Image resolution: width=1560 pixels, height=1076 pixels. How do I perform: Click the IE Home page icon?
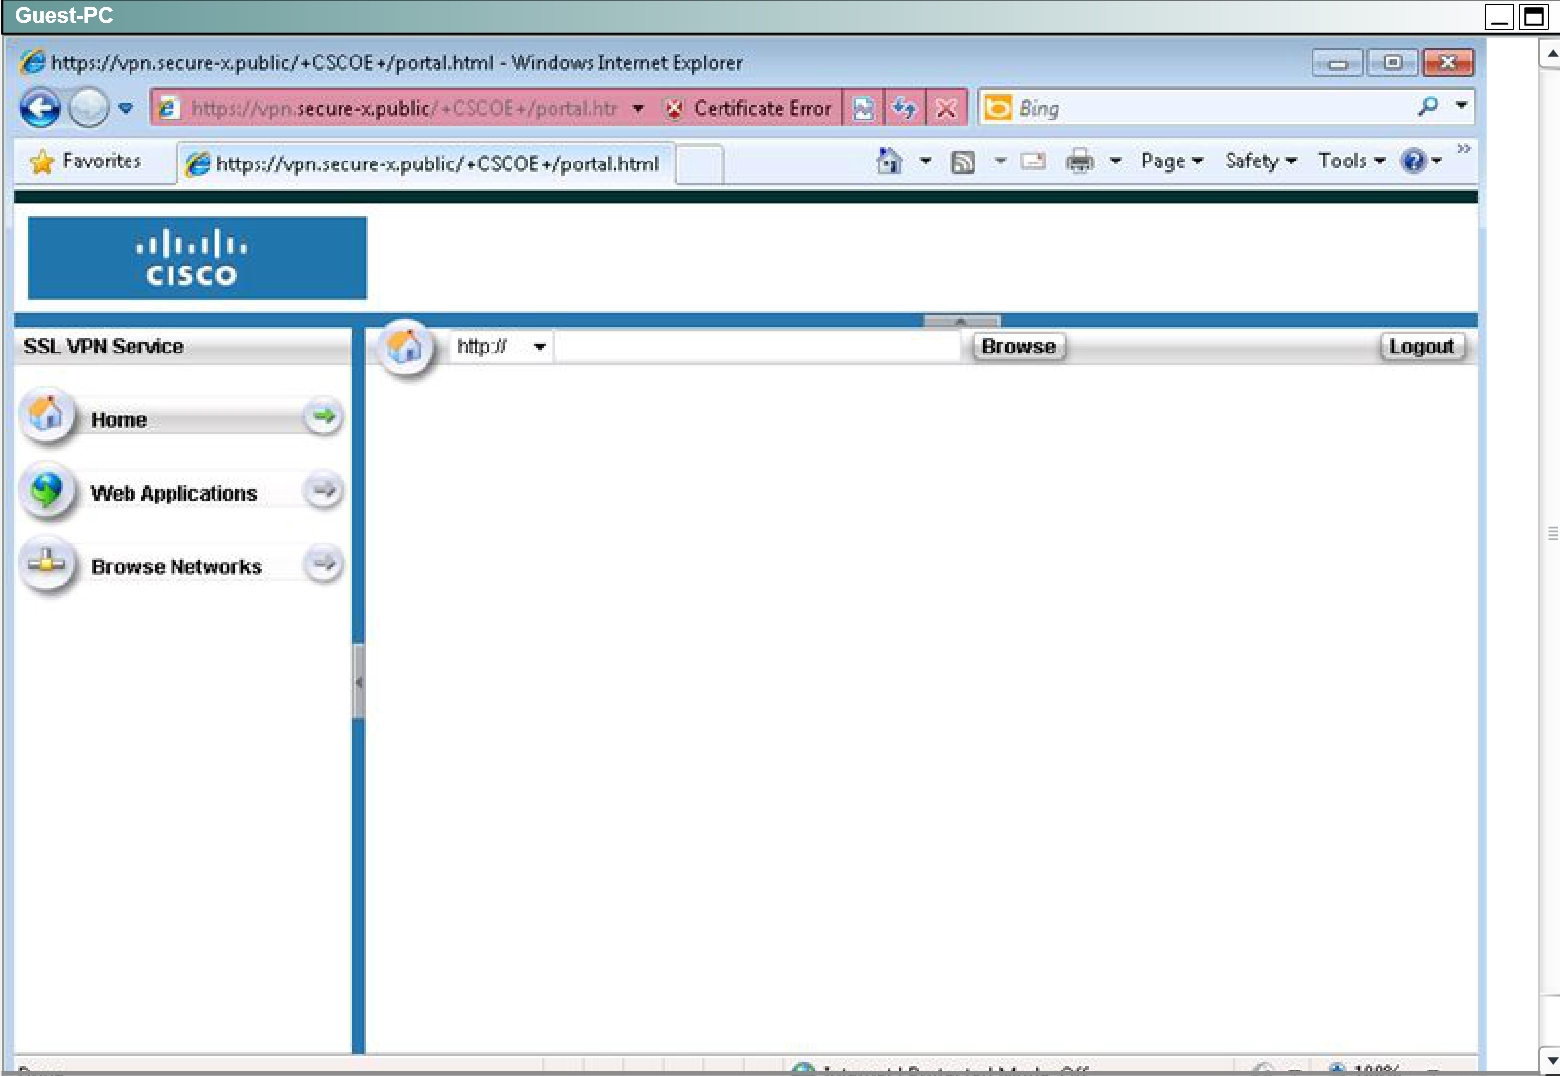click(889, 161)
